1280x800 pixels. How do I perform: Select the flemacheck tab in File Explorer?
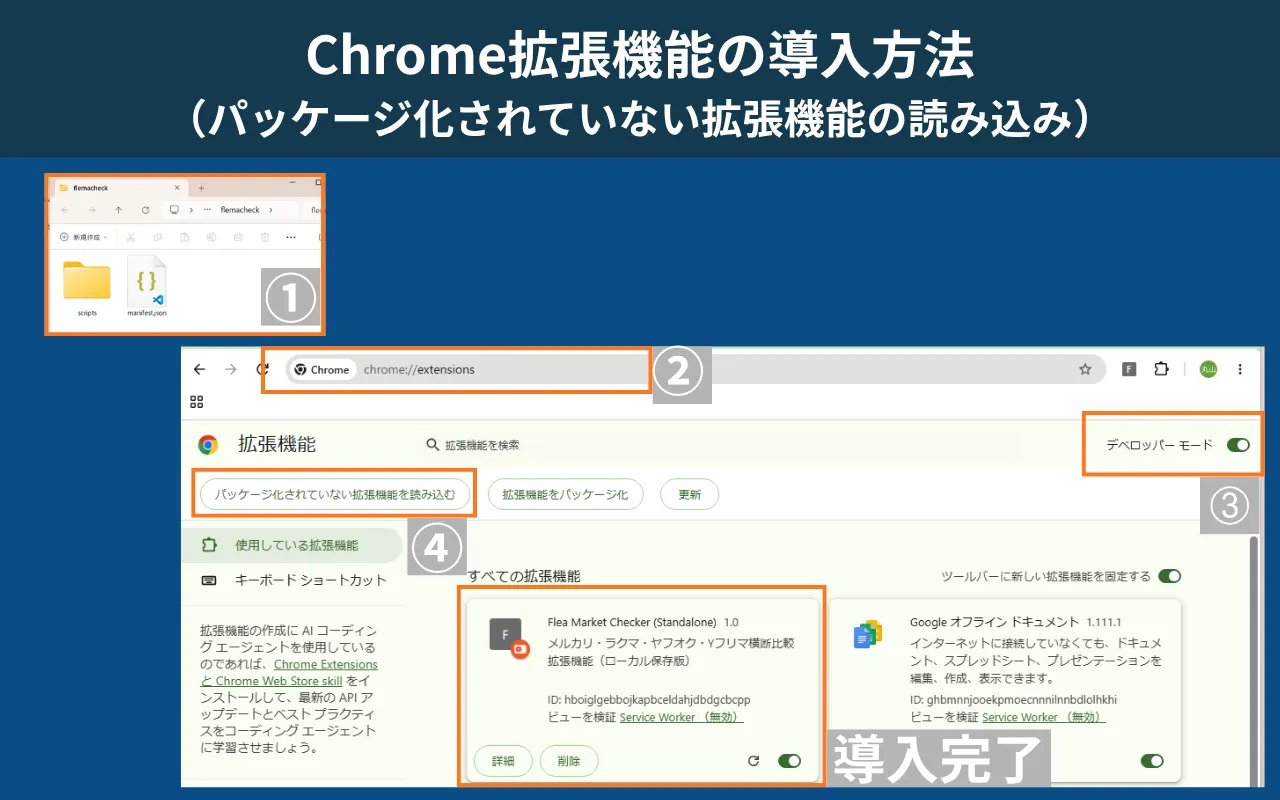(x=119, y=187)
